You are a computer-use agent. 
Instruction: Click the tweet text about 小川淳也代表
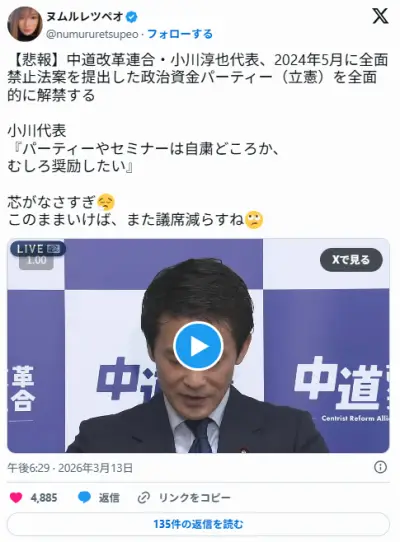click(198, 77)
